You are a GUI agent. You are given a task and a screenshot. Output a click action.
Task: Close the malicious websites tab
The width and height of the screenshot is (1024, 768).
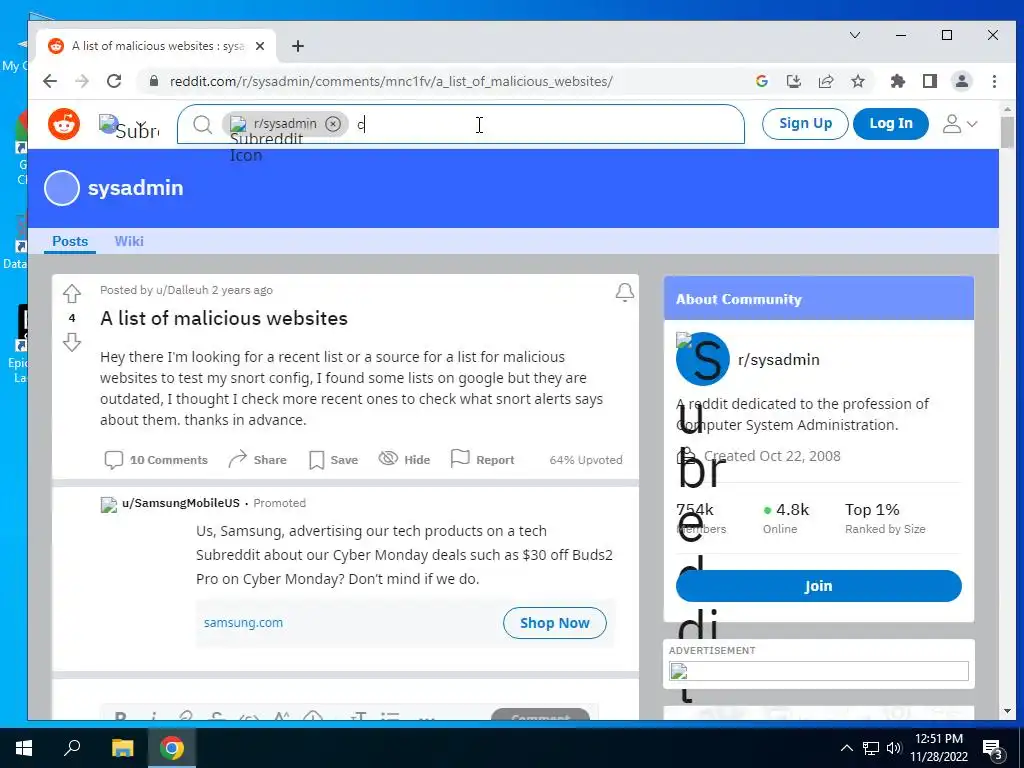point(260,46)
